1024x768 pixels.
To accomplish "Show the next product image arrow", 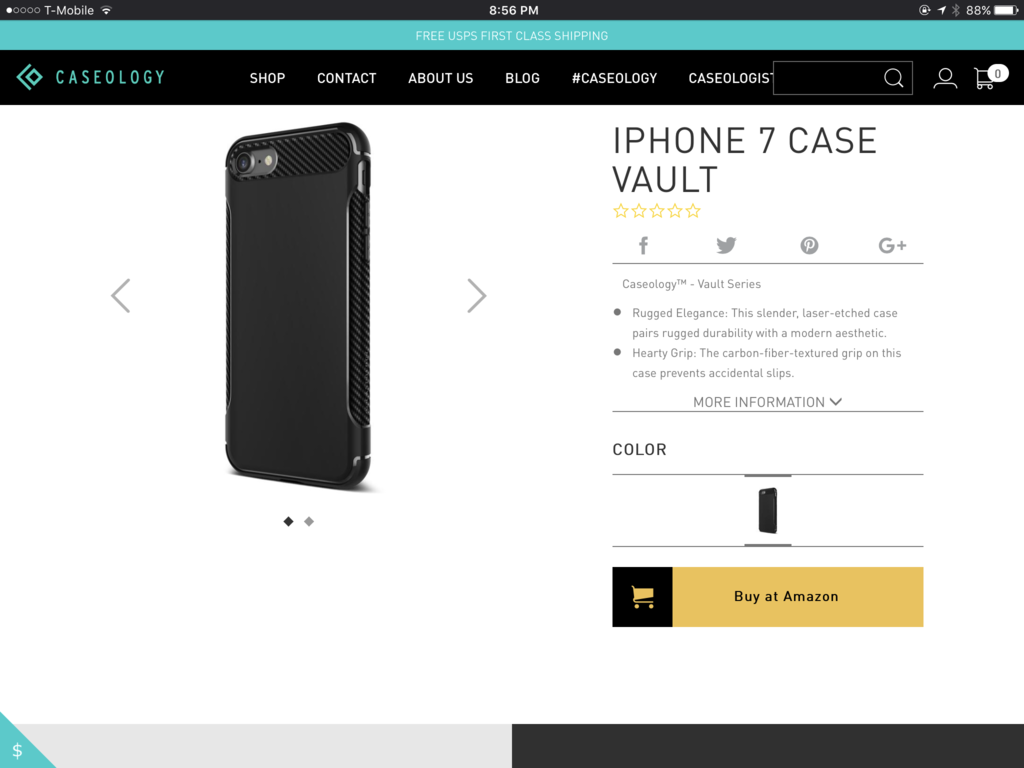I will coord(477,296).
